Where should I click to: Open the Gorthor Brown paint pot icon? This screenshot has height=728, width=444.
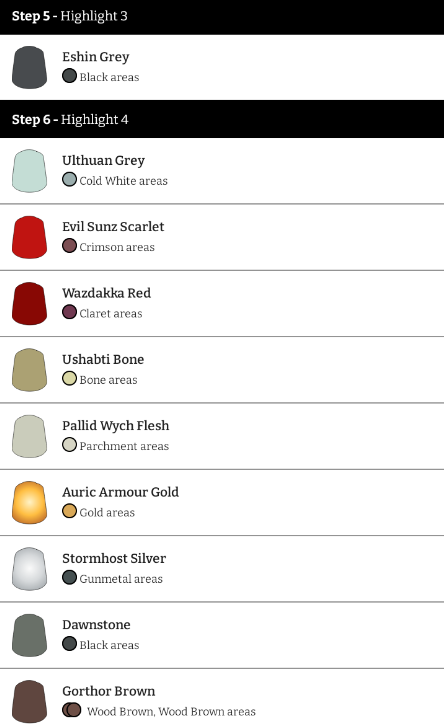(29, 702)
